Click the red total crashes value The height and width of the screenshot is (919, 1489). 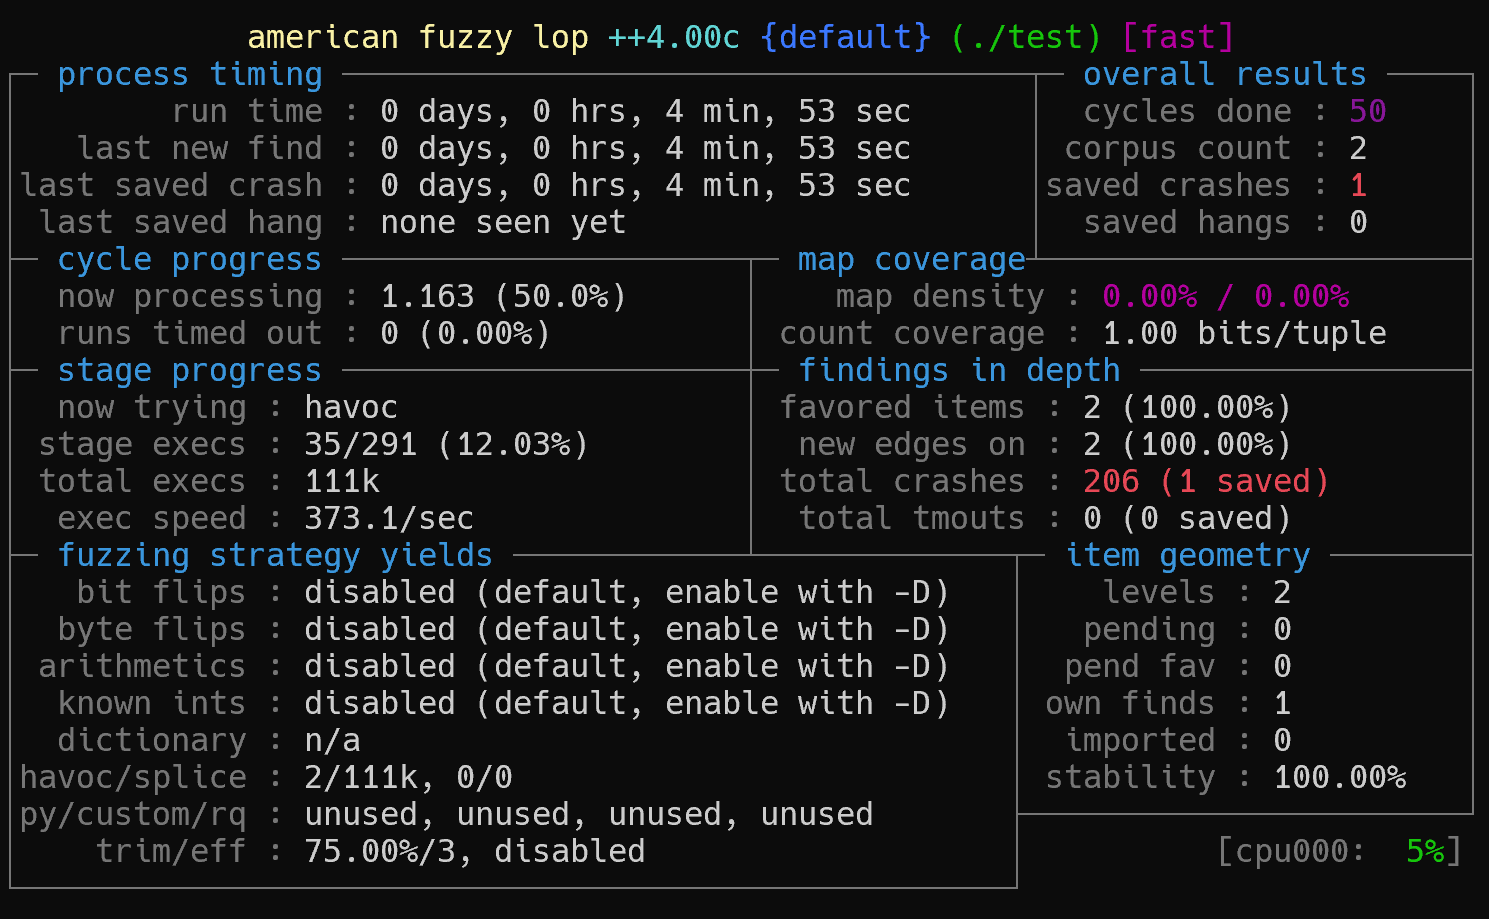(1205, 482)
